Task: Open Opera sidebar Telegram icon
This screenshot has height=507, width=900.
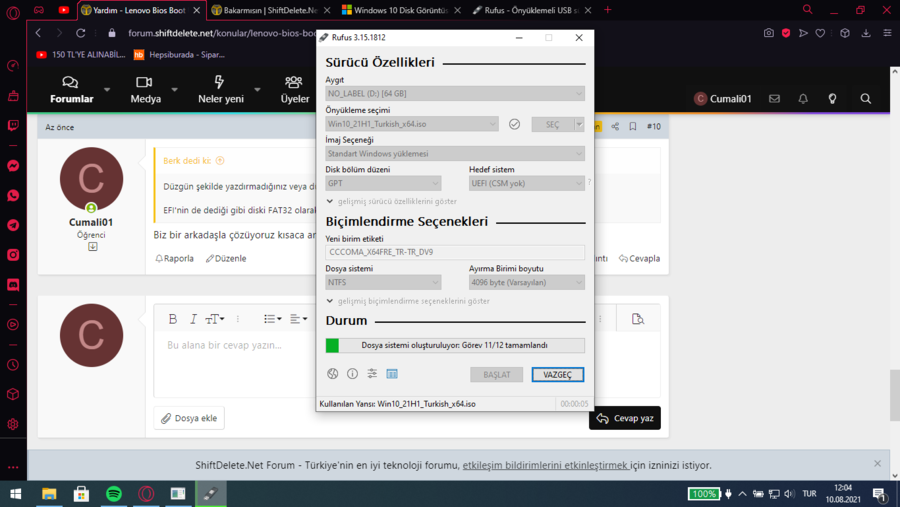Action: 13,225
